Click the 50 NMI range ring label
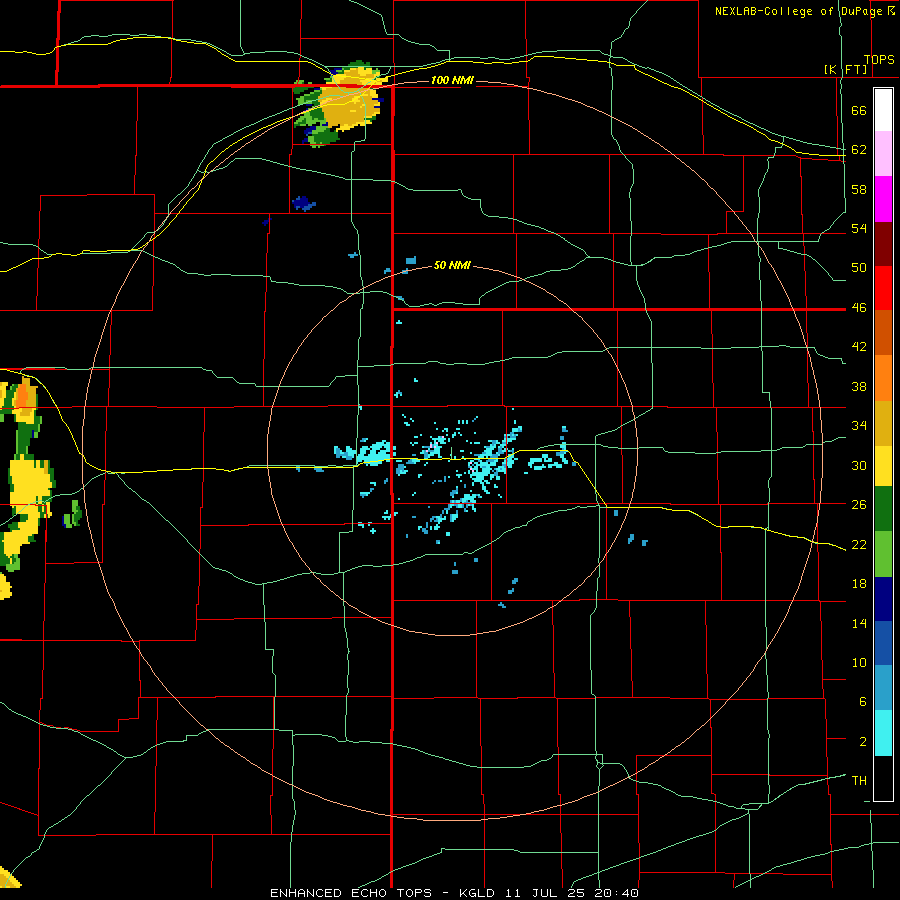The width and height of the screenshot is (900, 900). 452,265
